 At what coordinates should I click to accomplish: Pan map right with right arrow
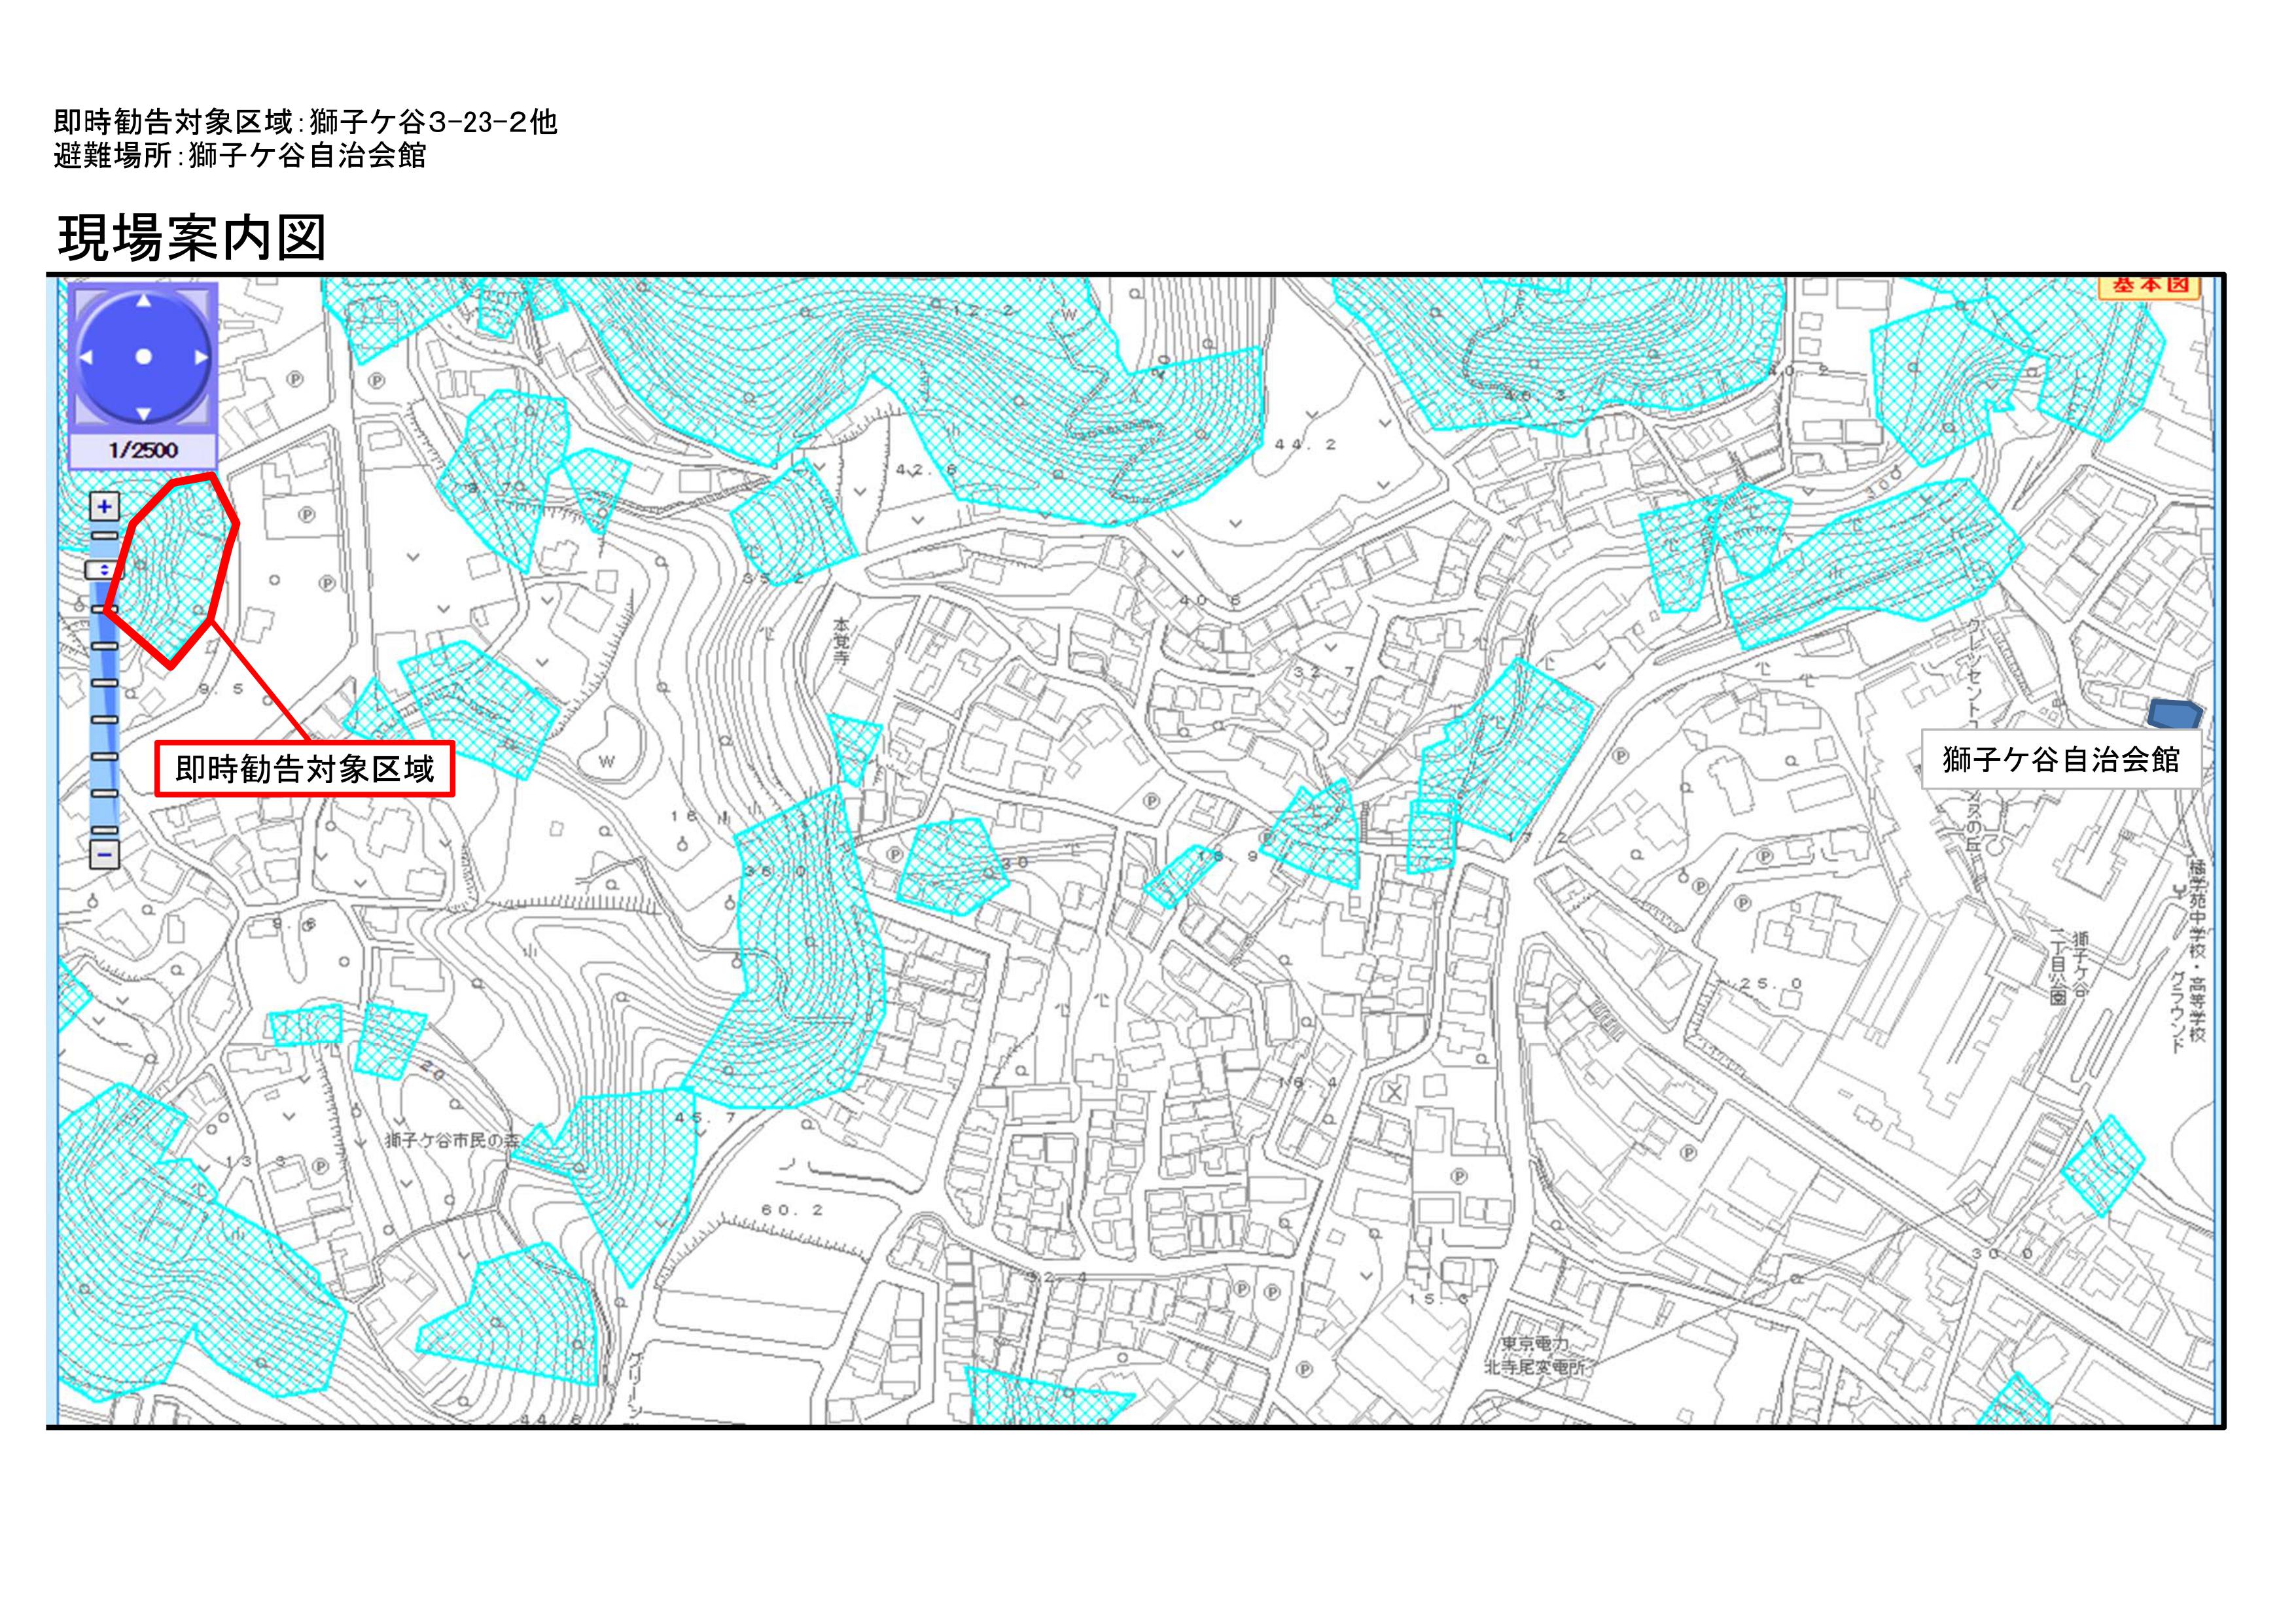coord(201,357)
